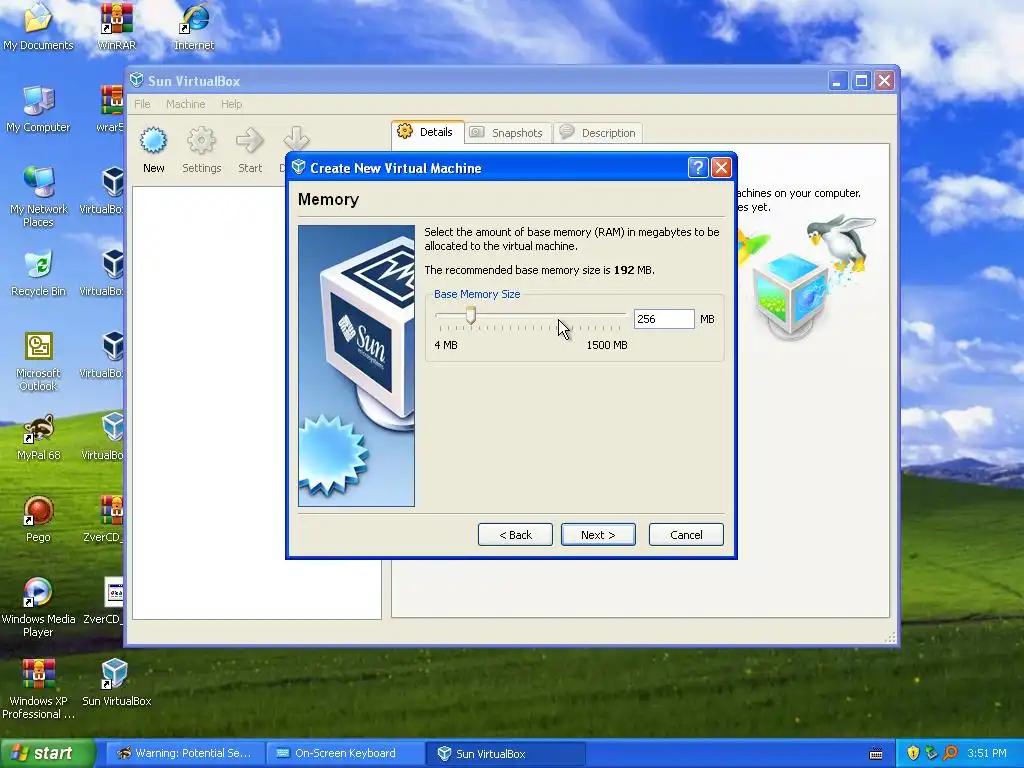Cancel the new virtual machine wizard
Viewport: 1024px width, 768px height.
tap(686, 534)
